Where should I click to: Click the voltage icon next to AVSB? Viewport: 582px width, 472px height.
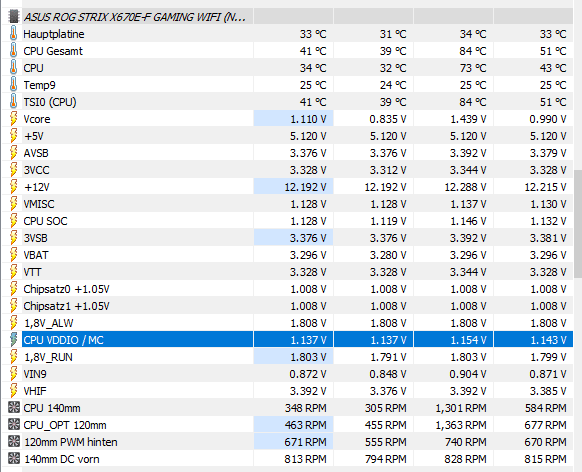(14, 153)
